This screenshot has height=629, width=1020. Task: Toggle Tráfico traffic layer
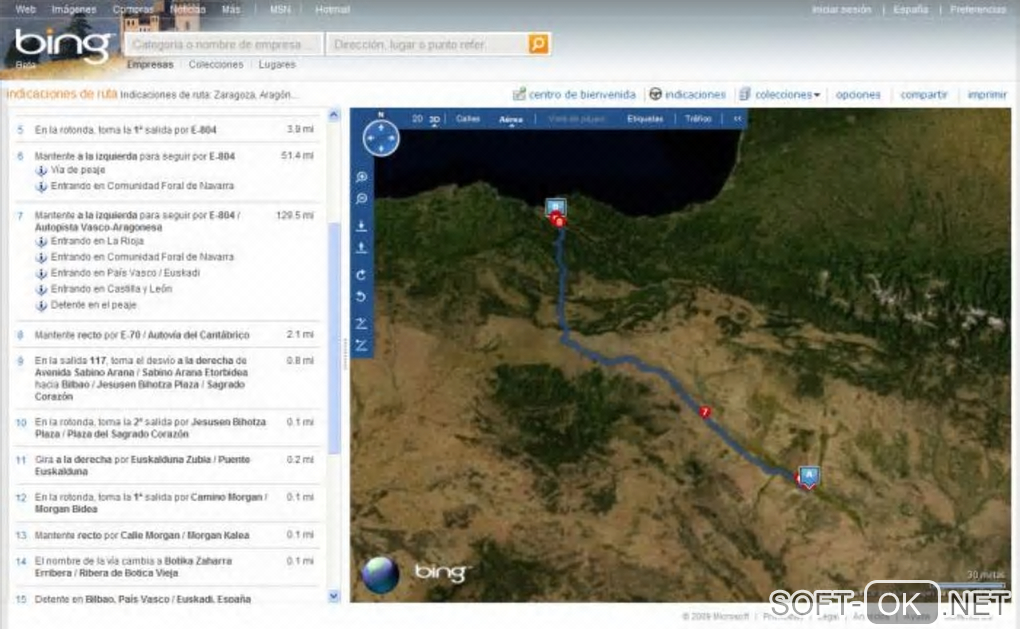pyautogui.click(x=698, y=119)
